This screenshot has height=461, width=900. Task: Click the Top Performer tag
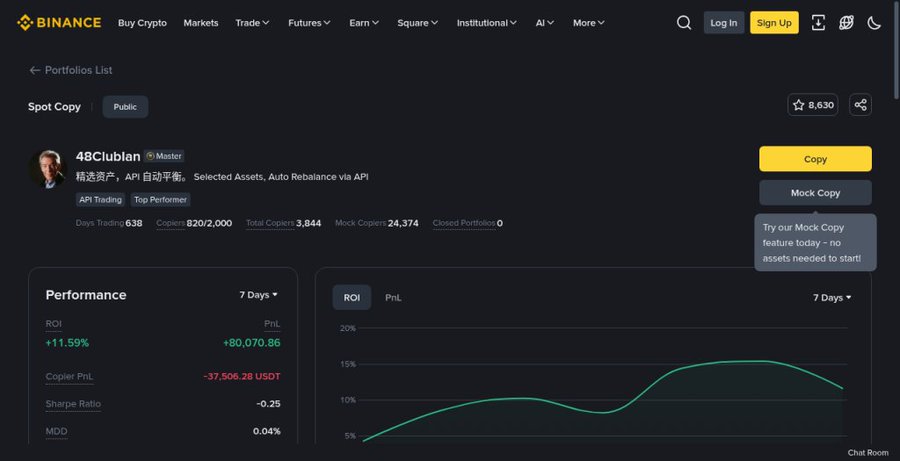(x=161, y=200)
